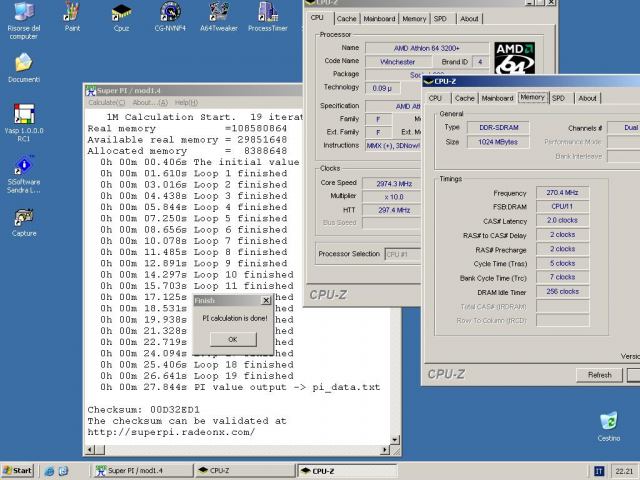Open the Cestino recycle bin
The width and height of the screenshot is (640, 480).
tap(609, 427)
